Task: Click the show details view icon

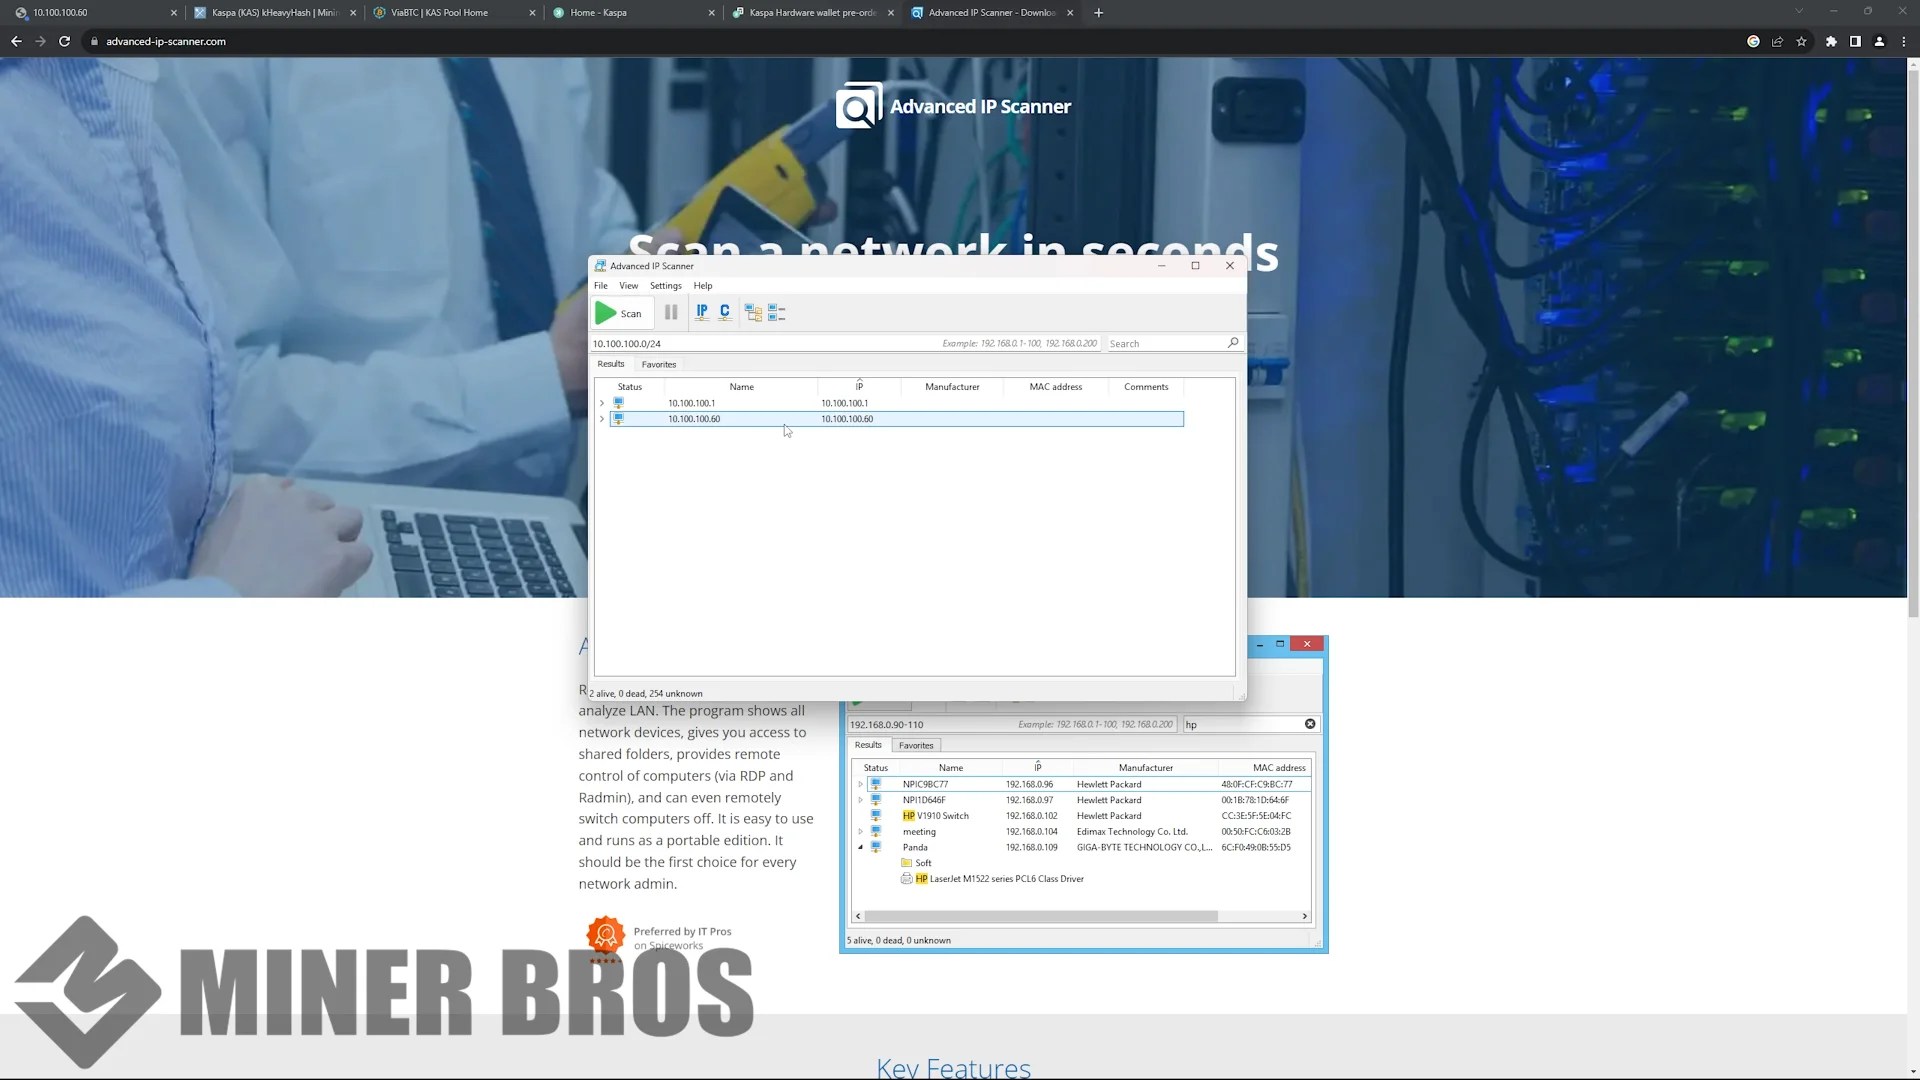Action: pyautogui.click(x=777, y=312)
